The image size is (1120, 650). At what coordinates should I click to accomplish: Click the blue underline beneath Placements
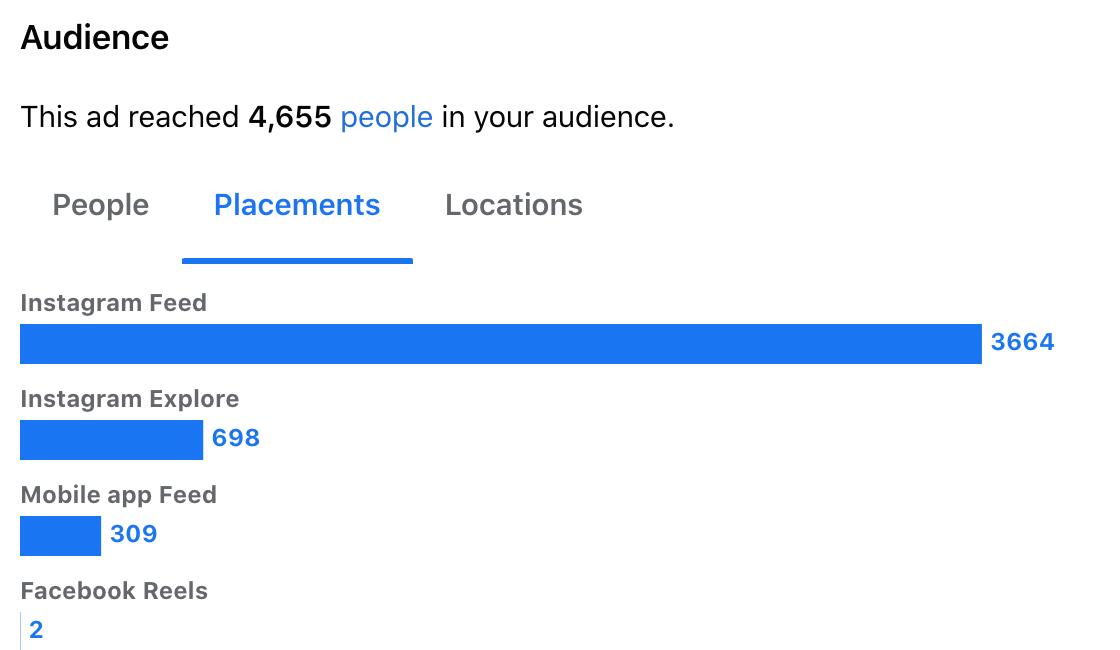(x=297, y=261)
